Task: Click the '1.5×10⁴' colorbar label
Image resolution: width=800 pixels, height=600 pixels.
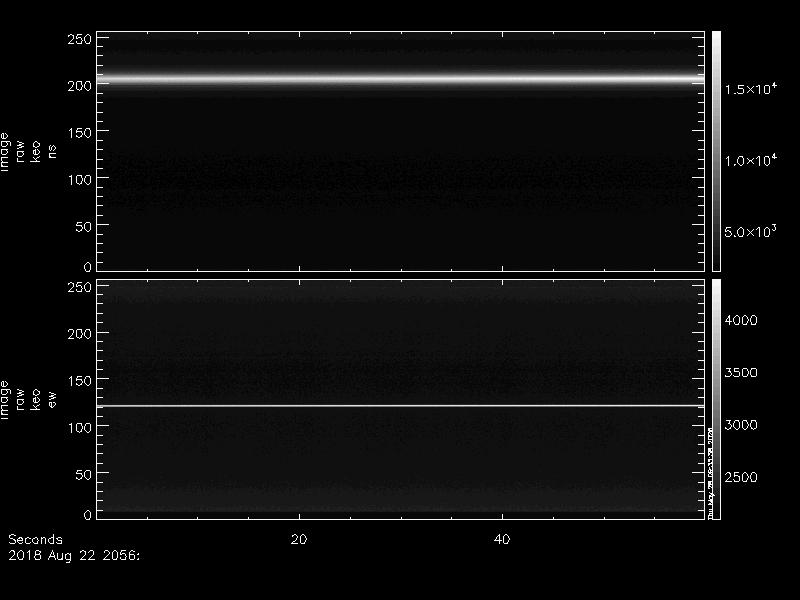Action: pyautogui.click(x=751, y=89)
